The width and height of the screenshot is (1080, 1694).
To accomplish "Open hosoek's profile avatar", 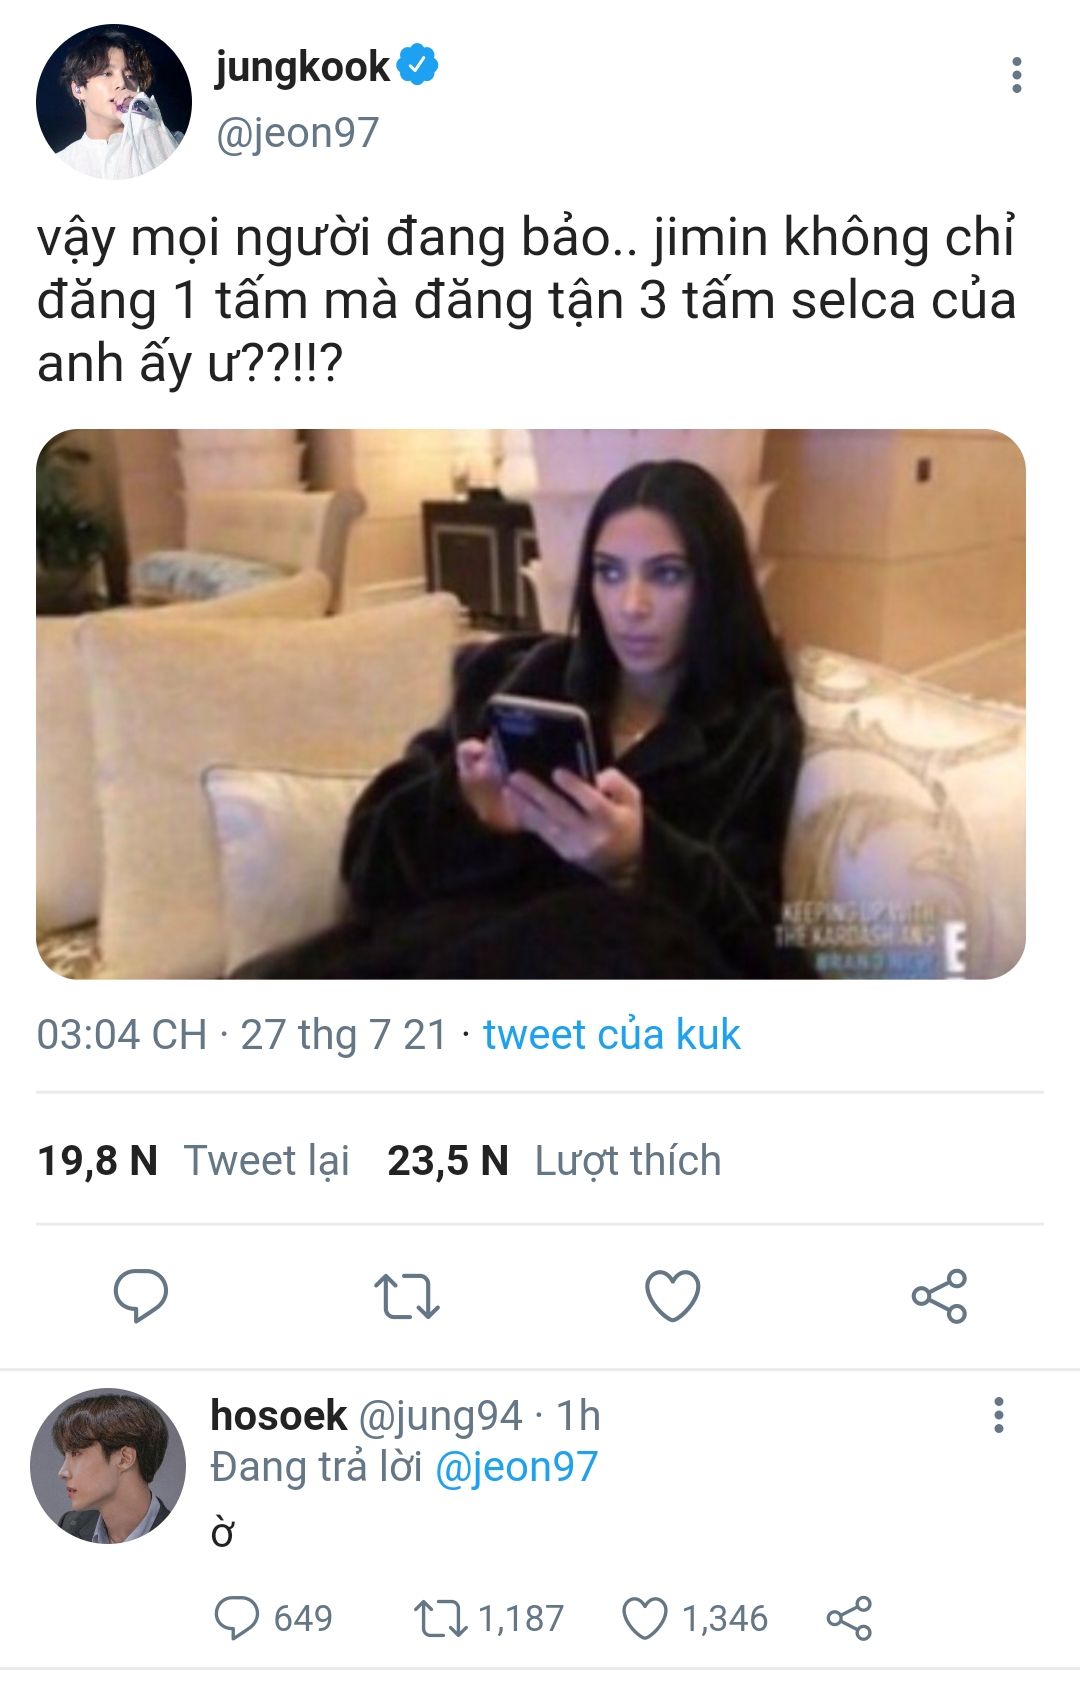I will tap(108, 1465).
